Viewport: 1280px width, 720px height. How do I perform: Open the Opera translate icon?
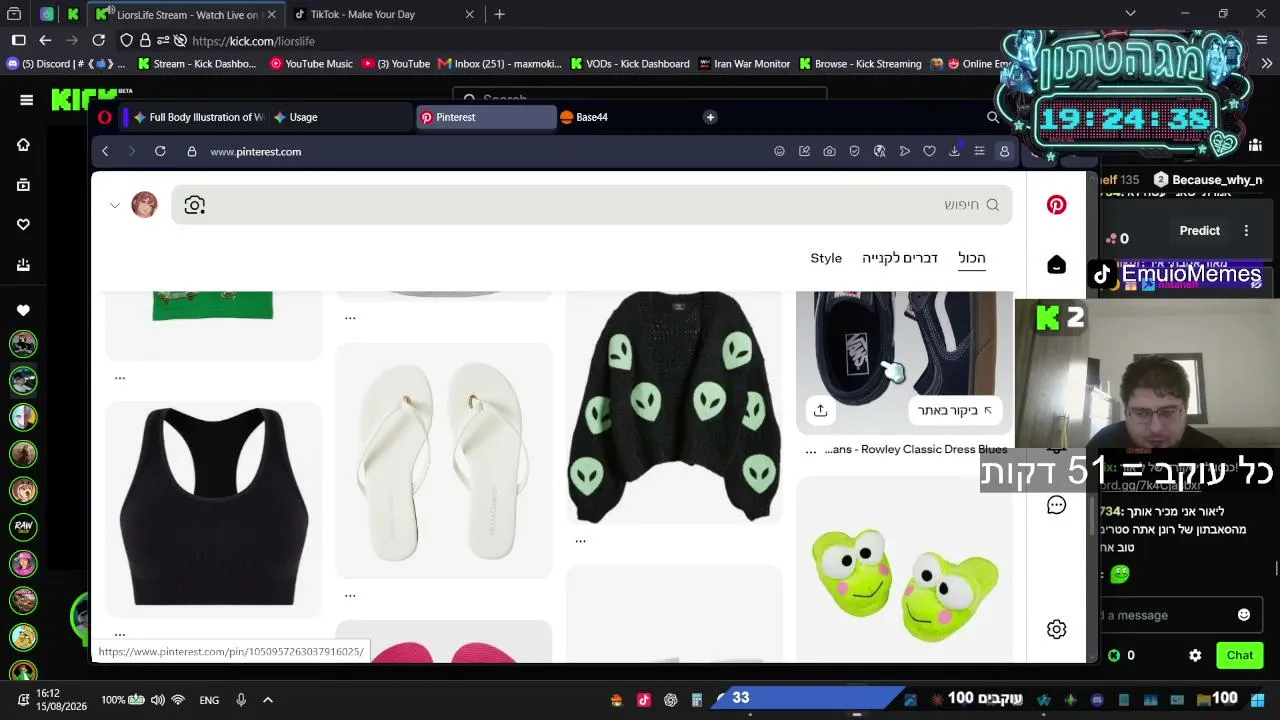(x=879, y=151)
